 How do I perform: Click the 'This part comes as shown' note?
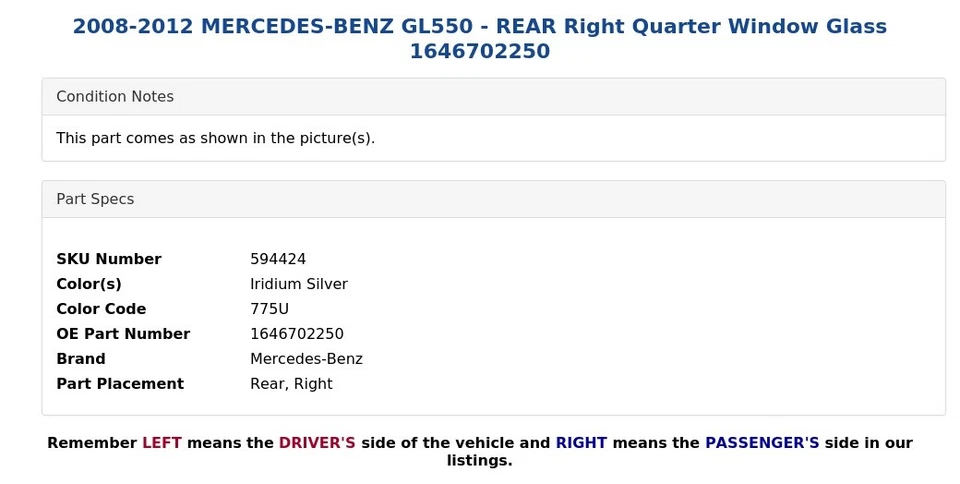215,138
